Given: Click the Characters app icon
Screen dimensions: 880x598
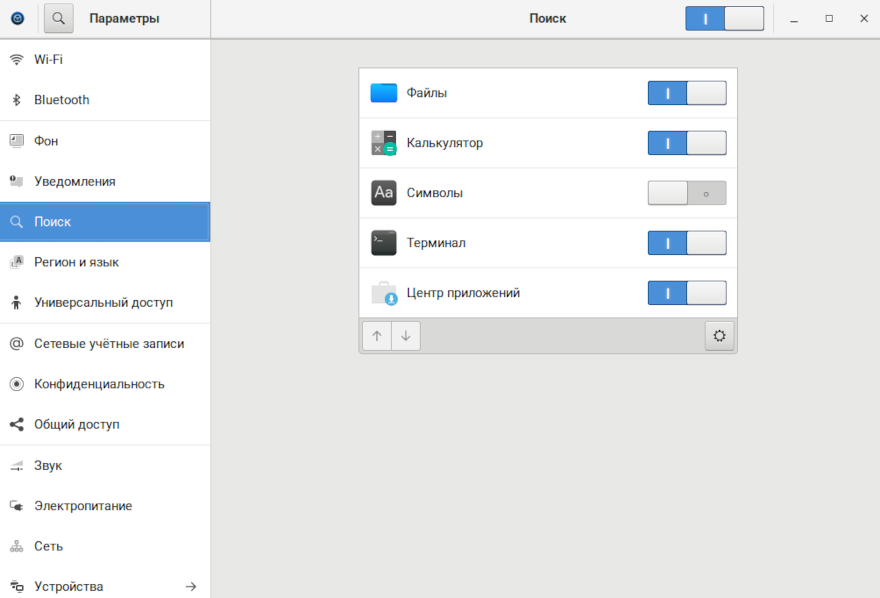Looking at the screenshot, I should pos(384,193).
